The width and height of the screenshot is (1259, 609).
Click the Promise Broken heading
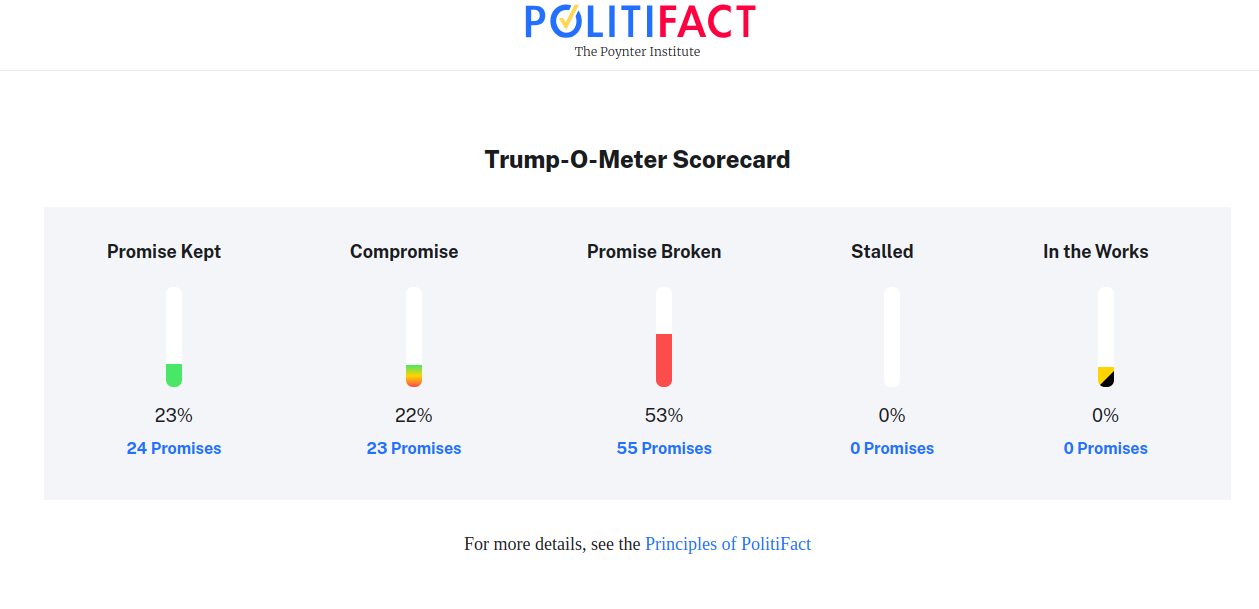(654, 252)
